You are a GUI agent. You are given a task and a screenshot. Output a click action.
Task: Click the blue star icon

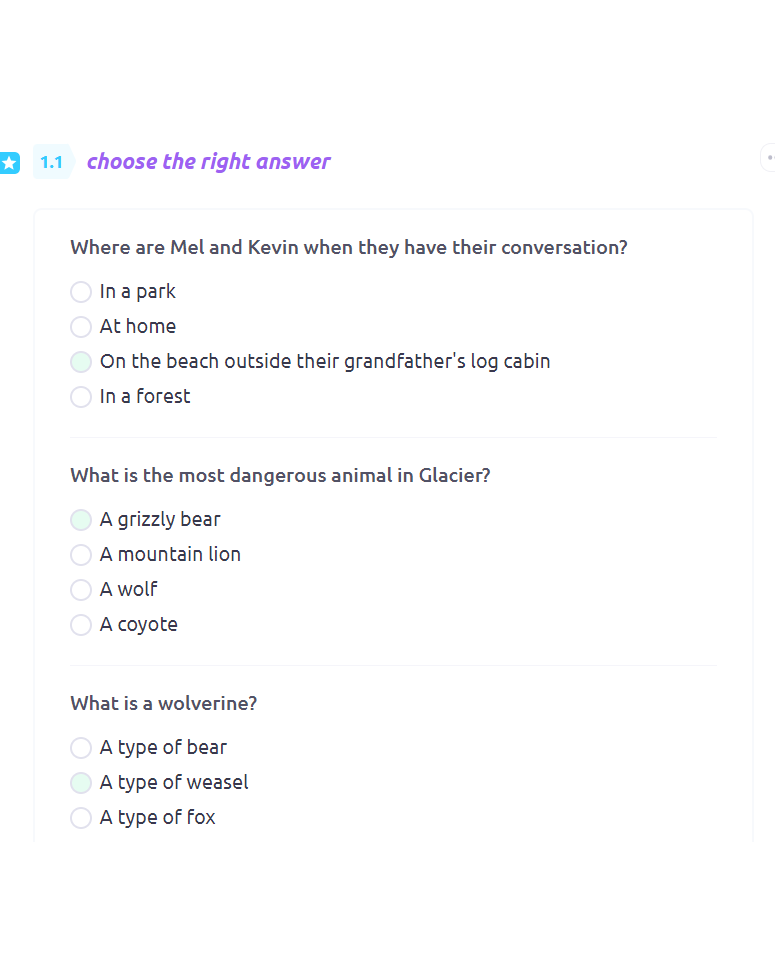9,163
